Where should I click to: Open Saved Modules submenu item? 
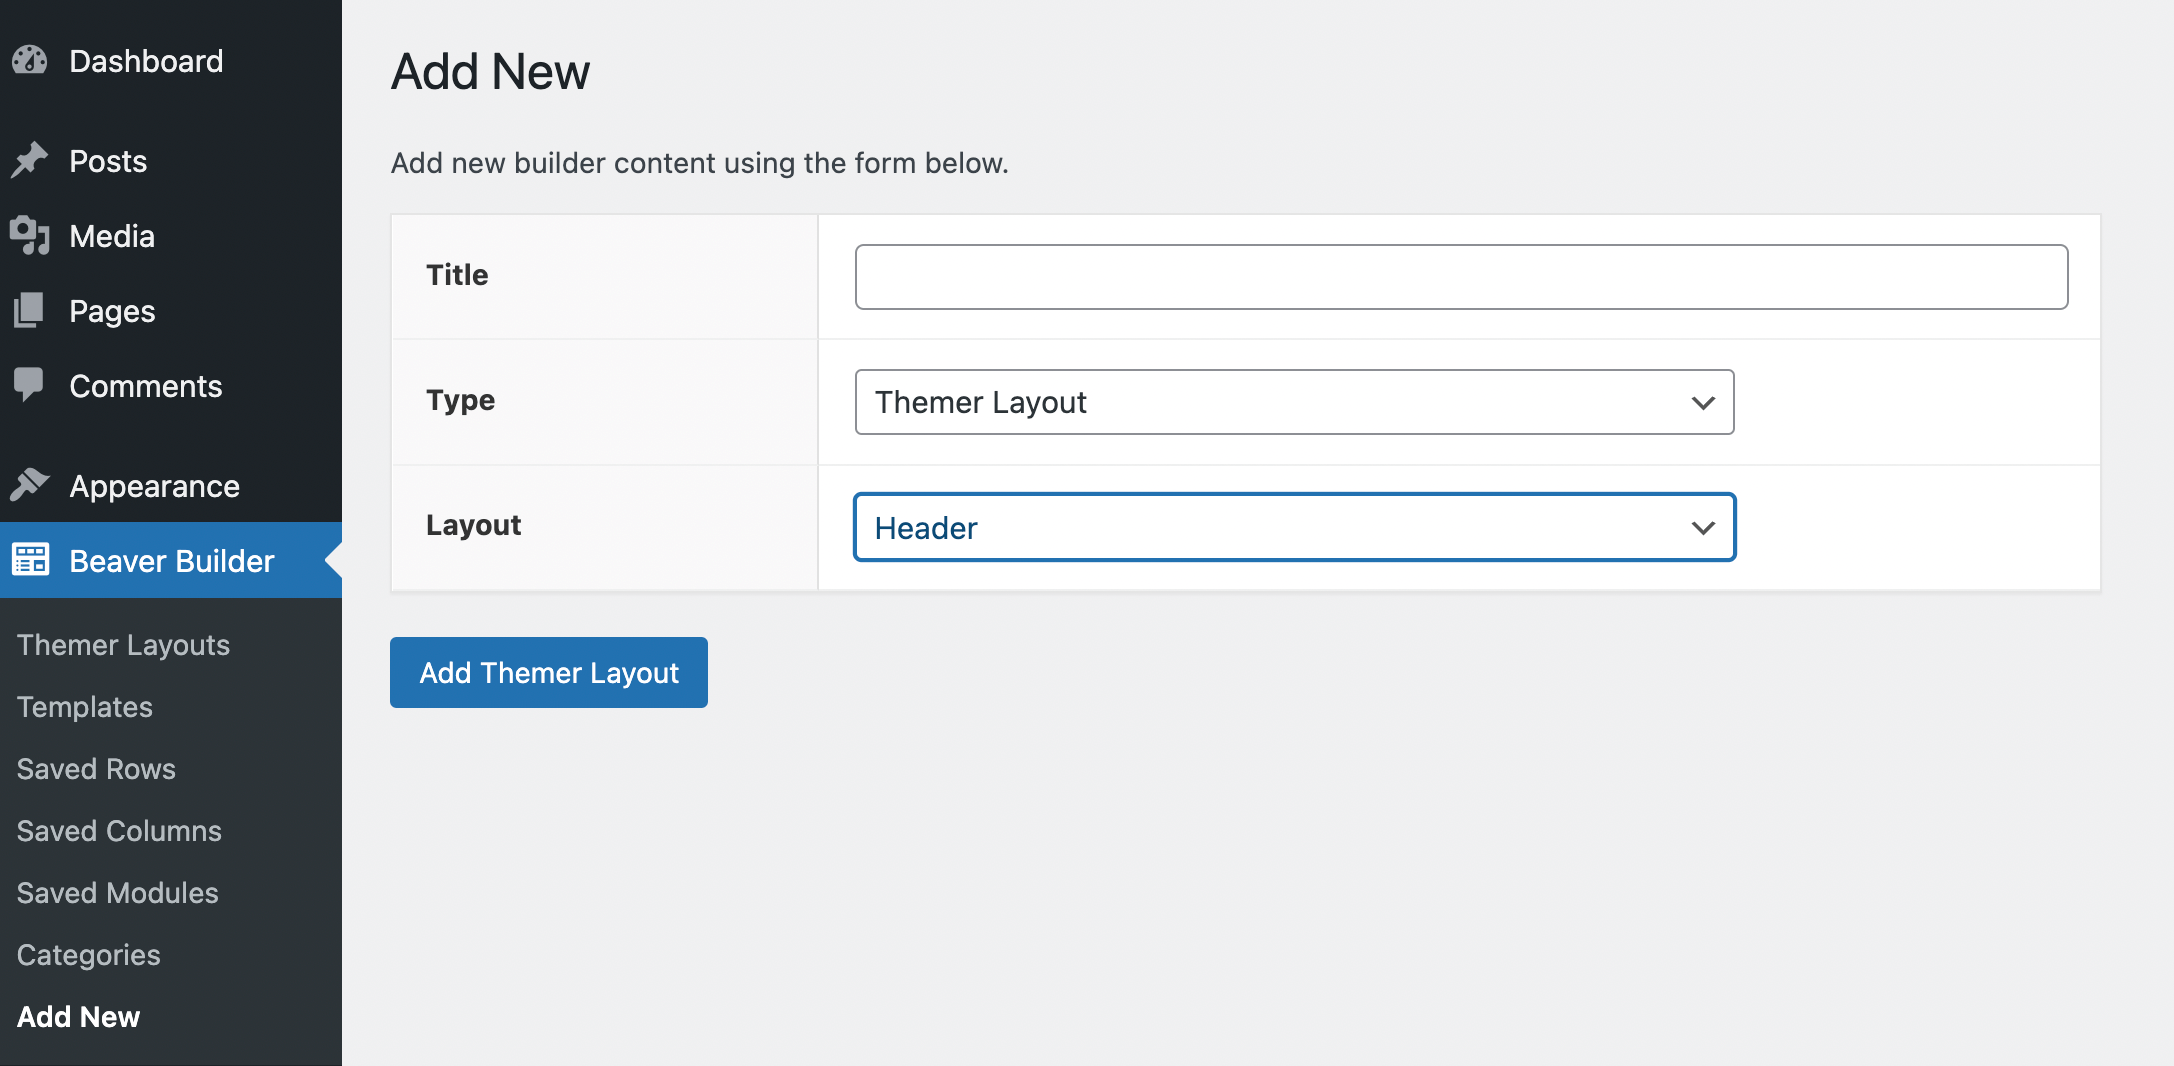(117, 893)
